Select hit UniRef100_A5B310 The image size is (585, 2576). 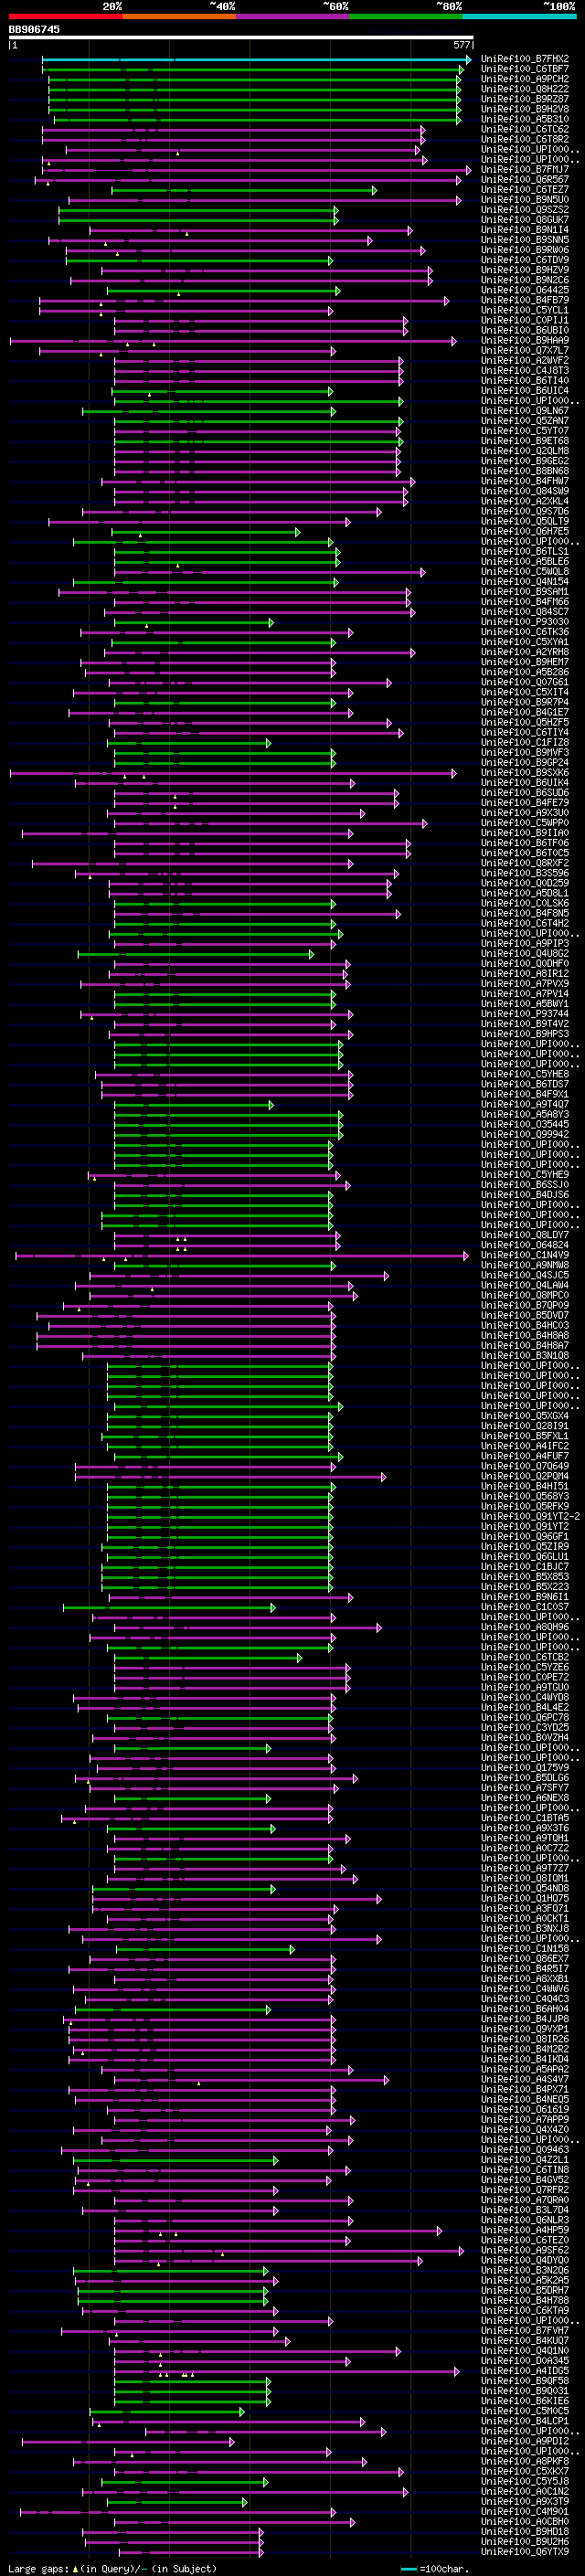(525, 119)
